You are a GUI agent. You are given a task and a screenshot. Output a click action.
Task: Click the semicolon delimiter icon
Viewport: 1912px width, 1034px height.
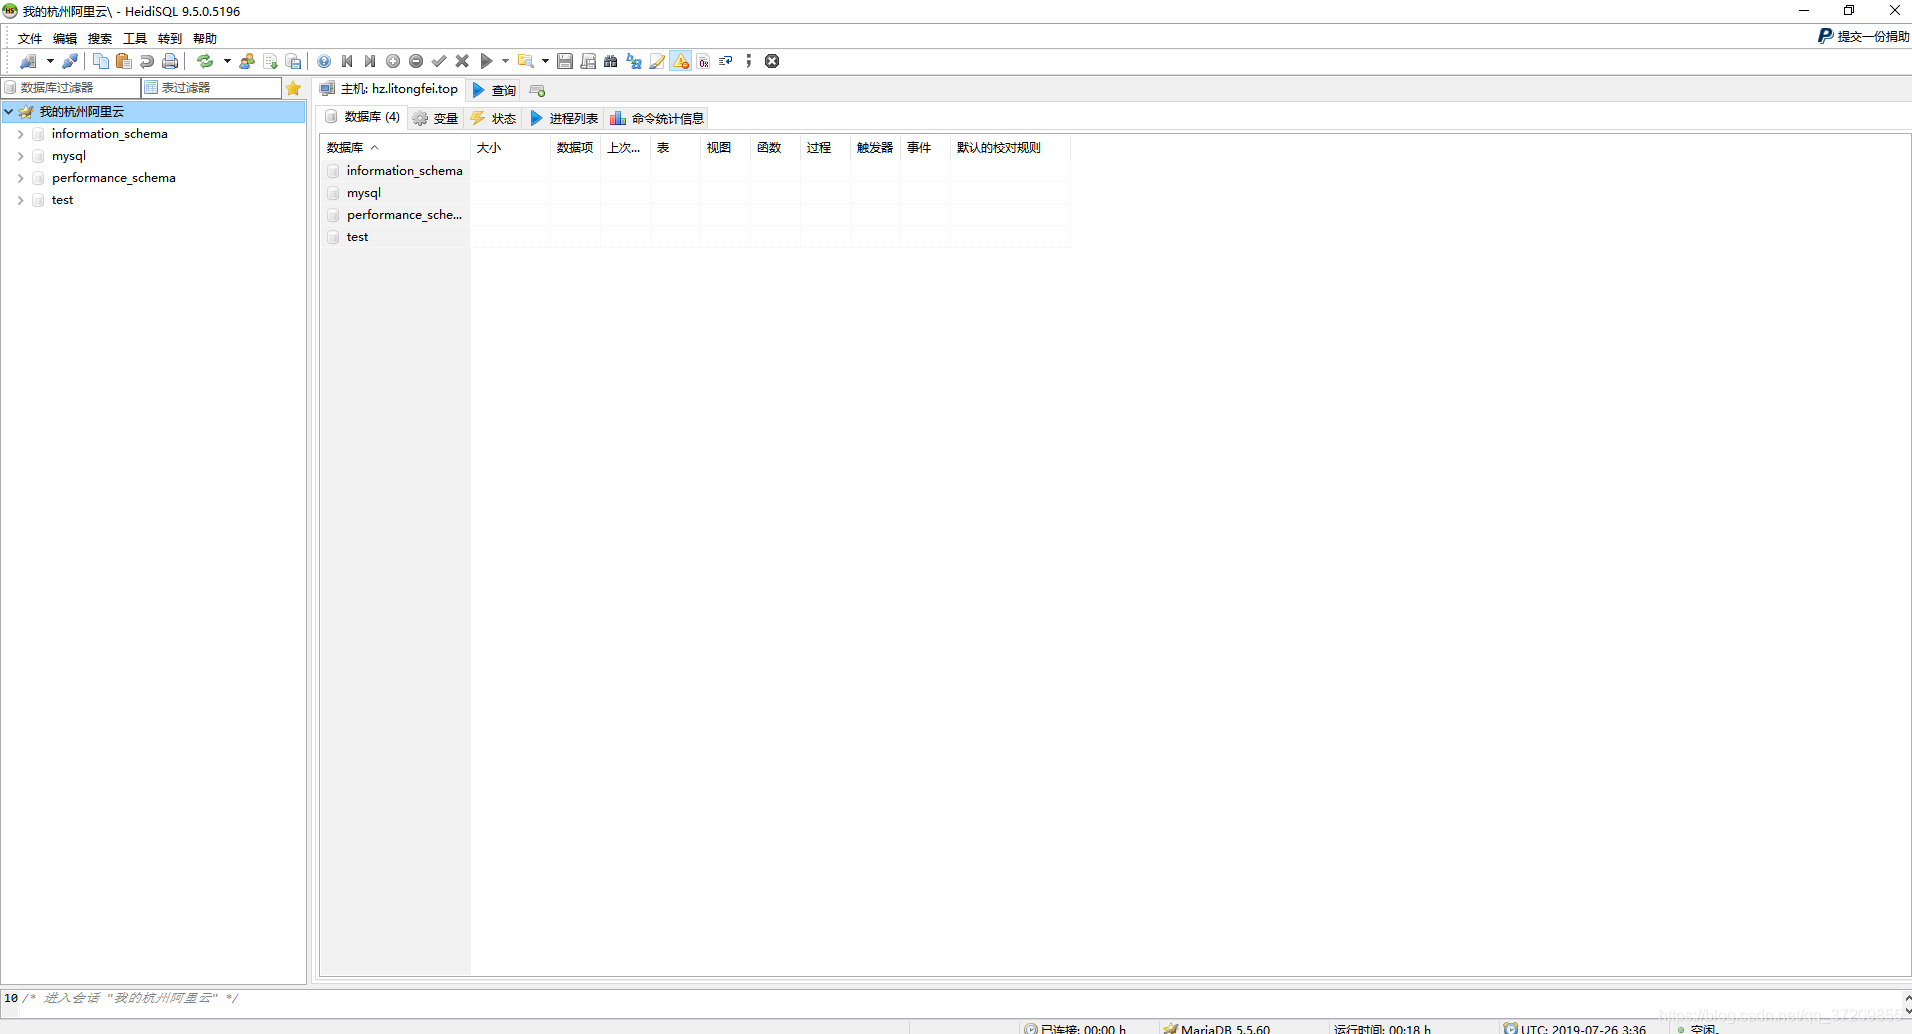click(749, 61)
